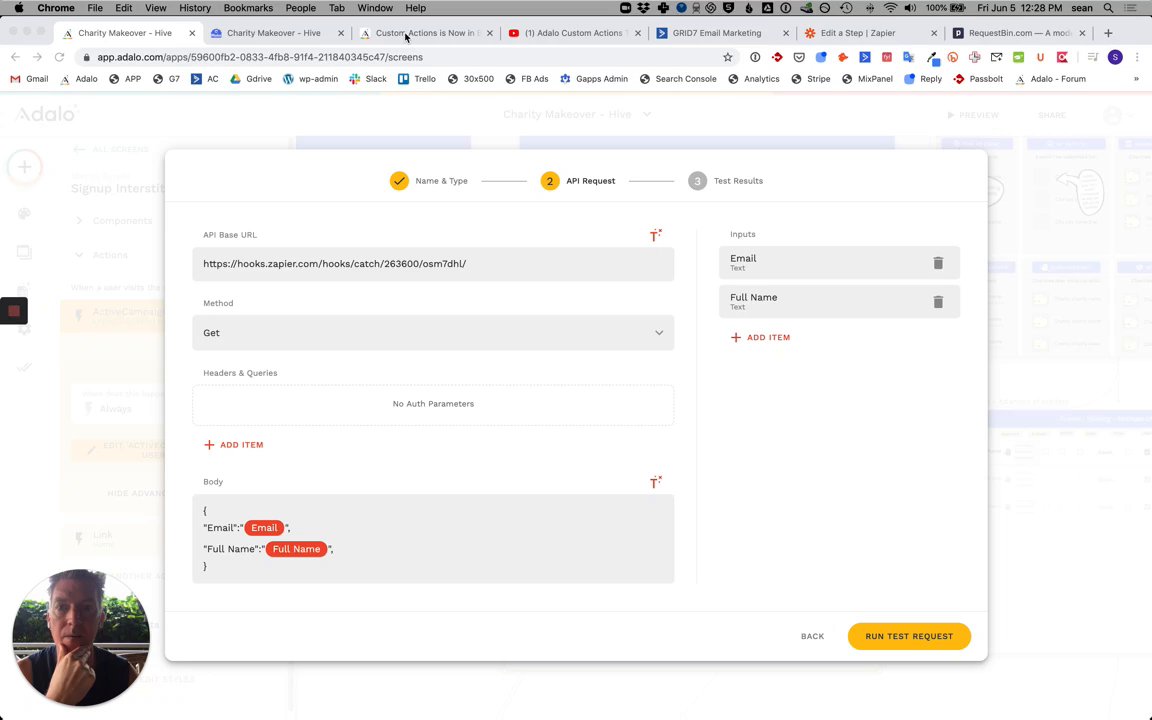Delete the Full Name input item

coord(938,302)
